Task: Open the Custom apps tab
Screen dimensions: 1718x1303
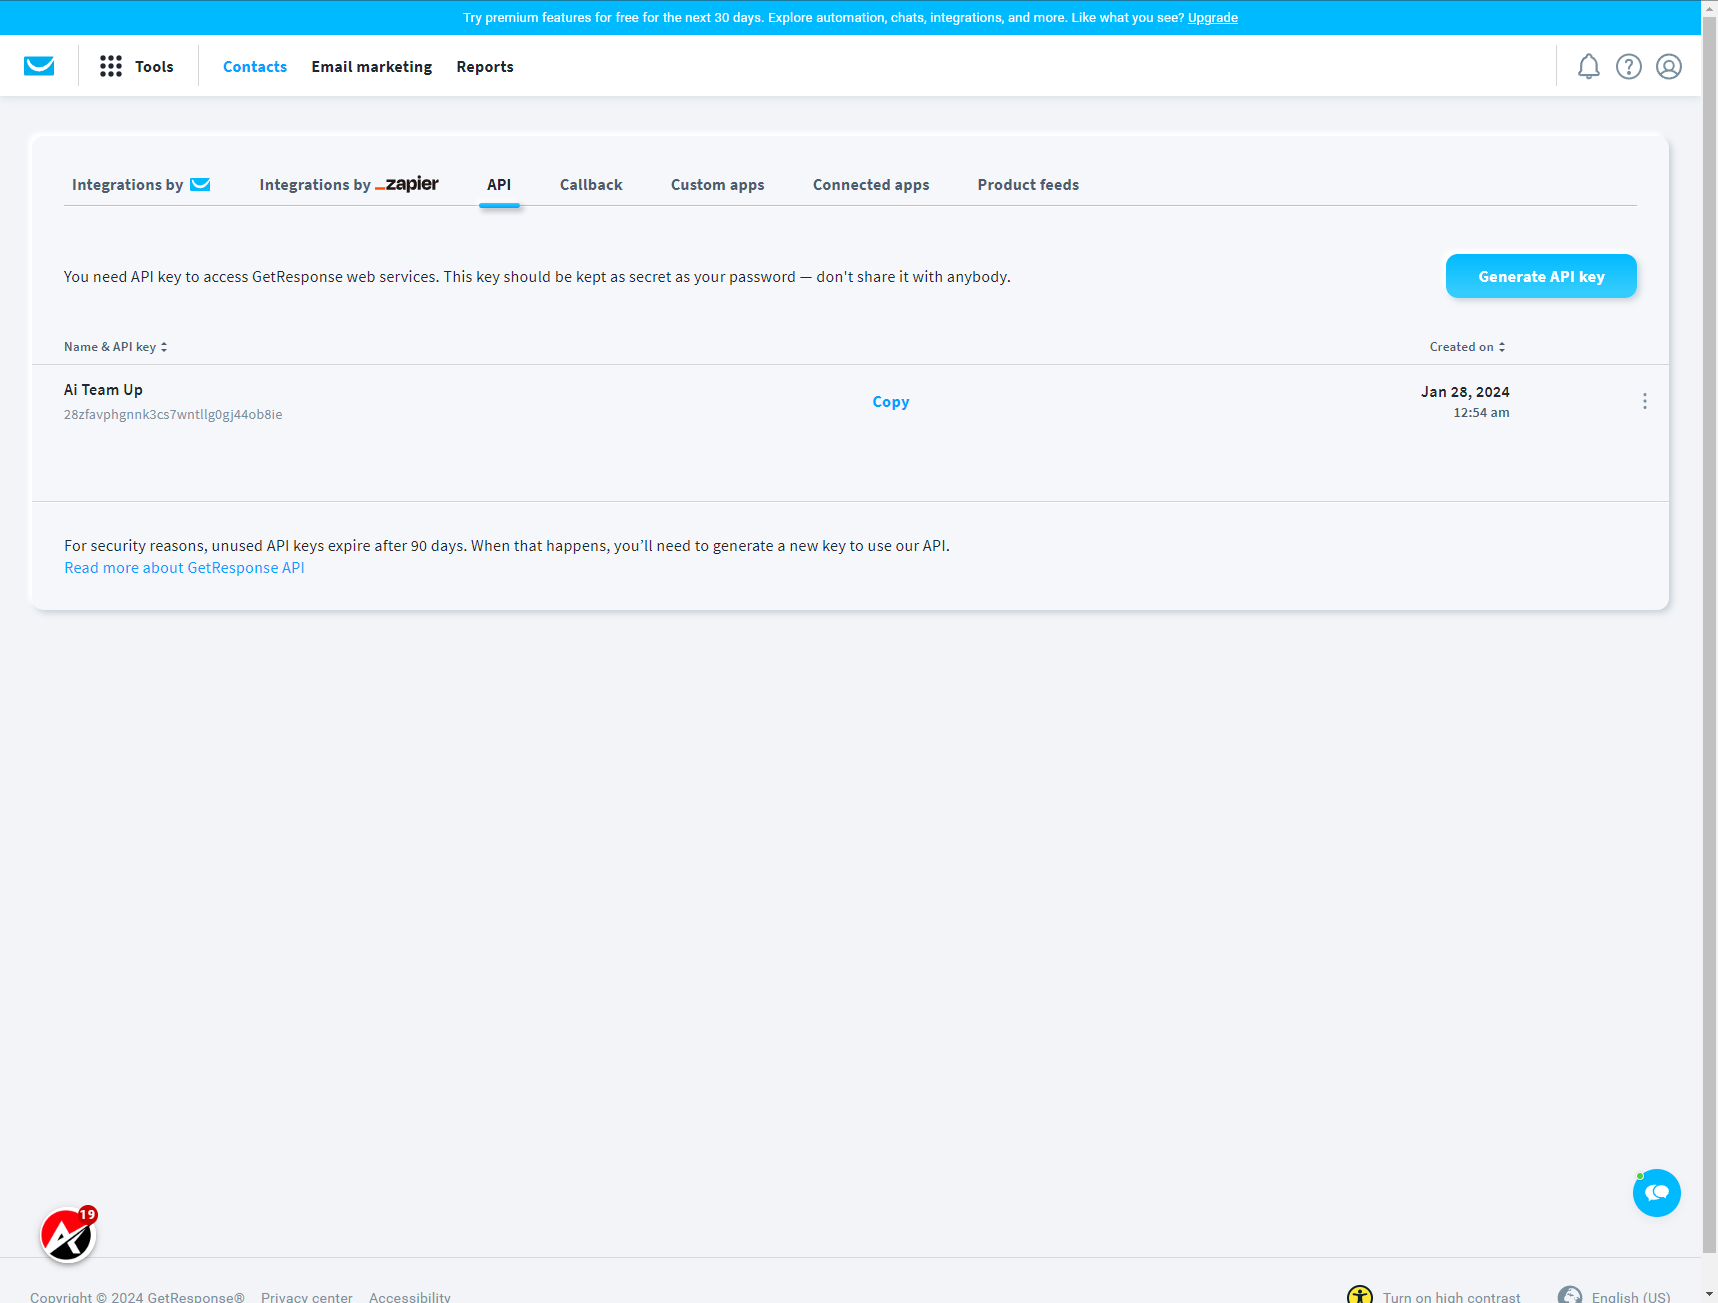Action: [x=718, y=184]
